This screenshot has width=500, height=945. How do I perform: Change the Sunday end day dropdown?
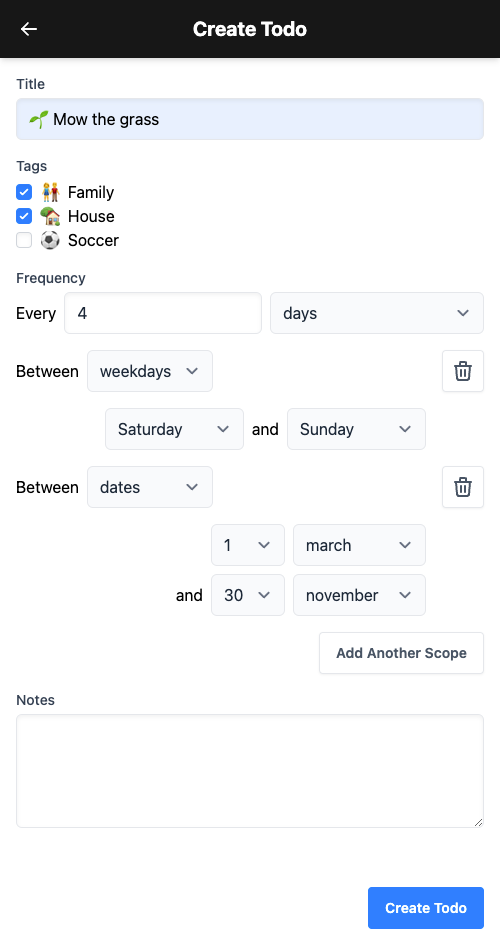356,429
